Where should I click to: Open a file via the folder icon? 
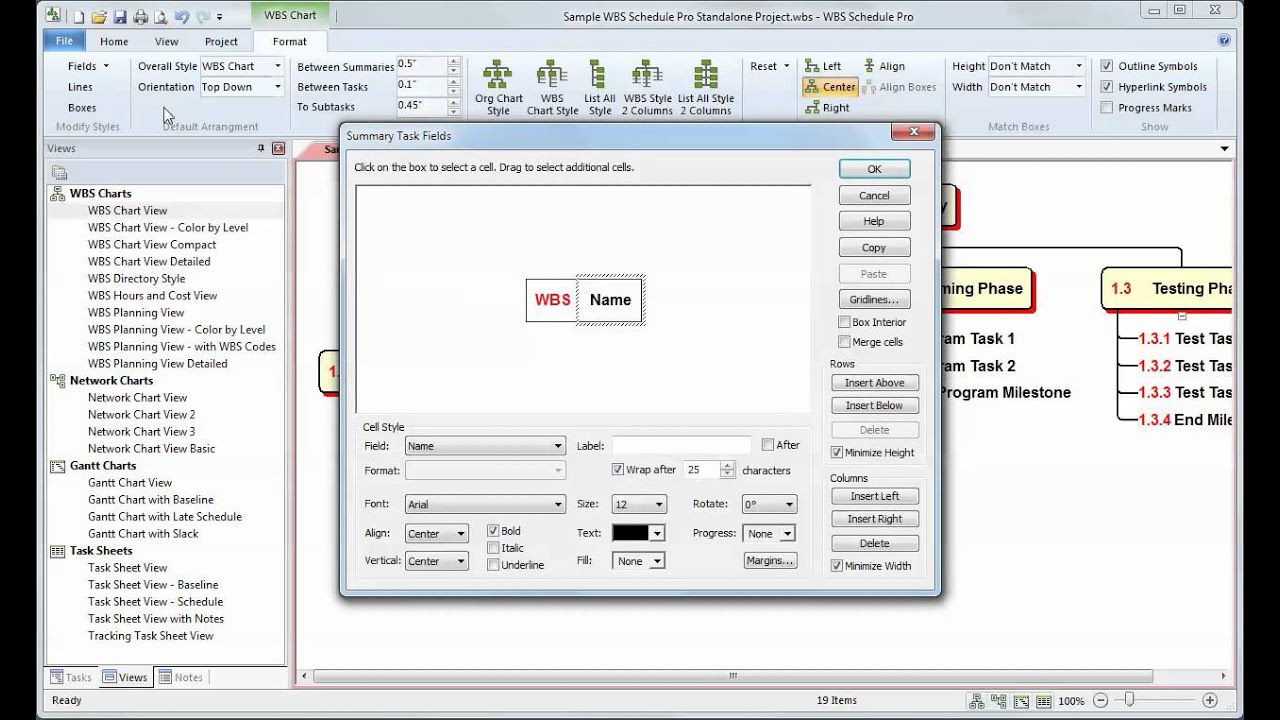pos(99,17)
